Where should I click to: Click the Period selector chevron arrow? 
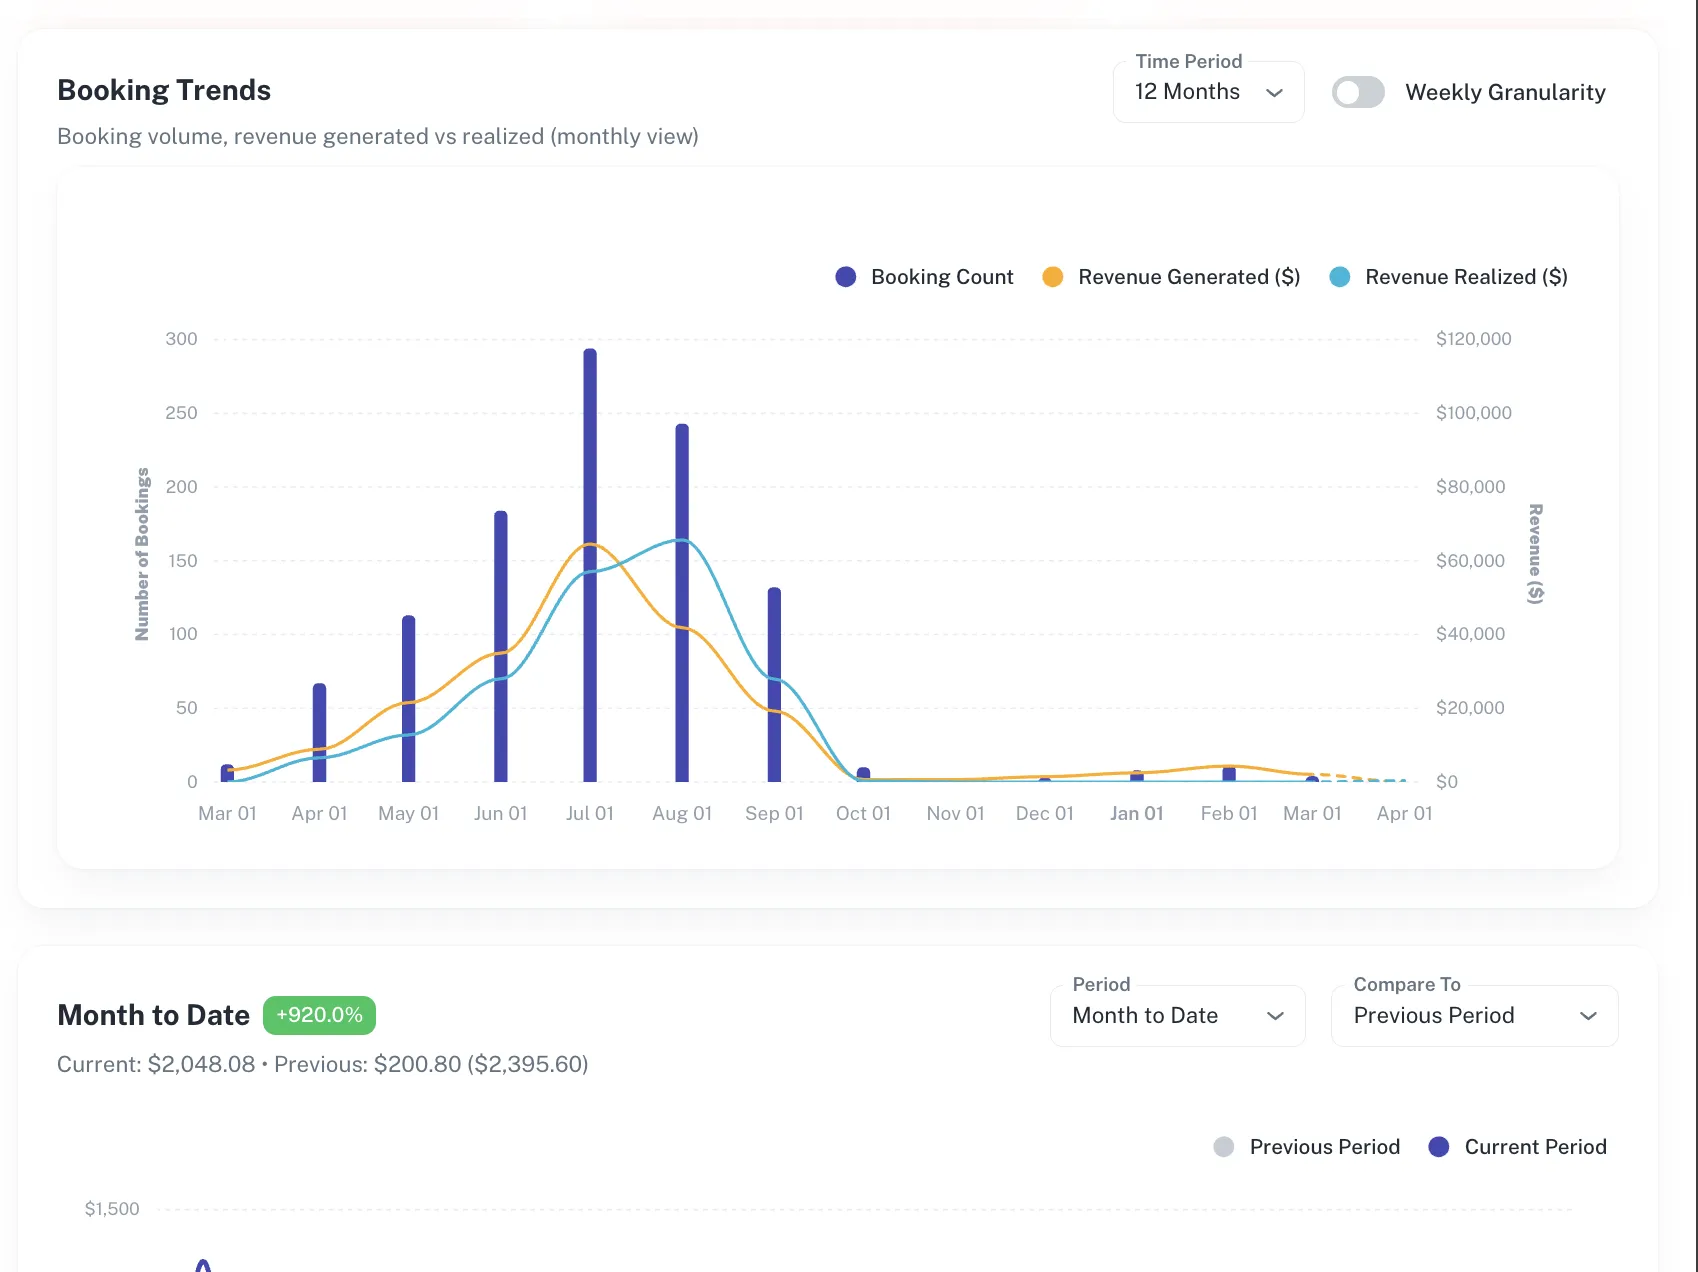[1276, 1016]
